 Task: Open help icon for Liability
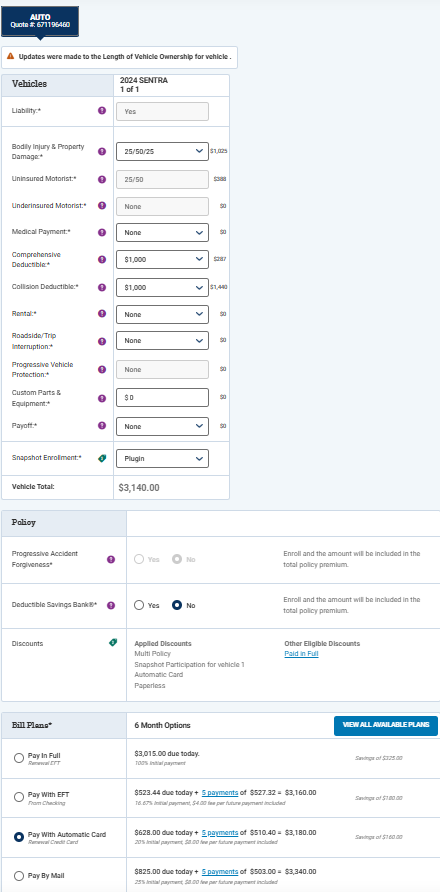click(x=102, y=110)
